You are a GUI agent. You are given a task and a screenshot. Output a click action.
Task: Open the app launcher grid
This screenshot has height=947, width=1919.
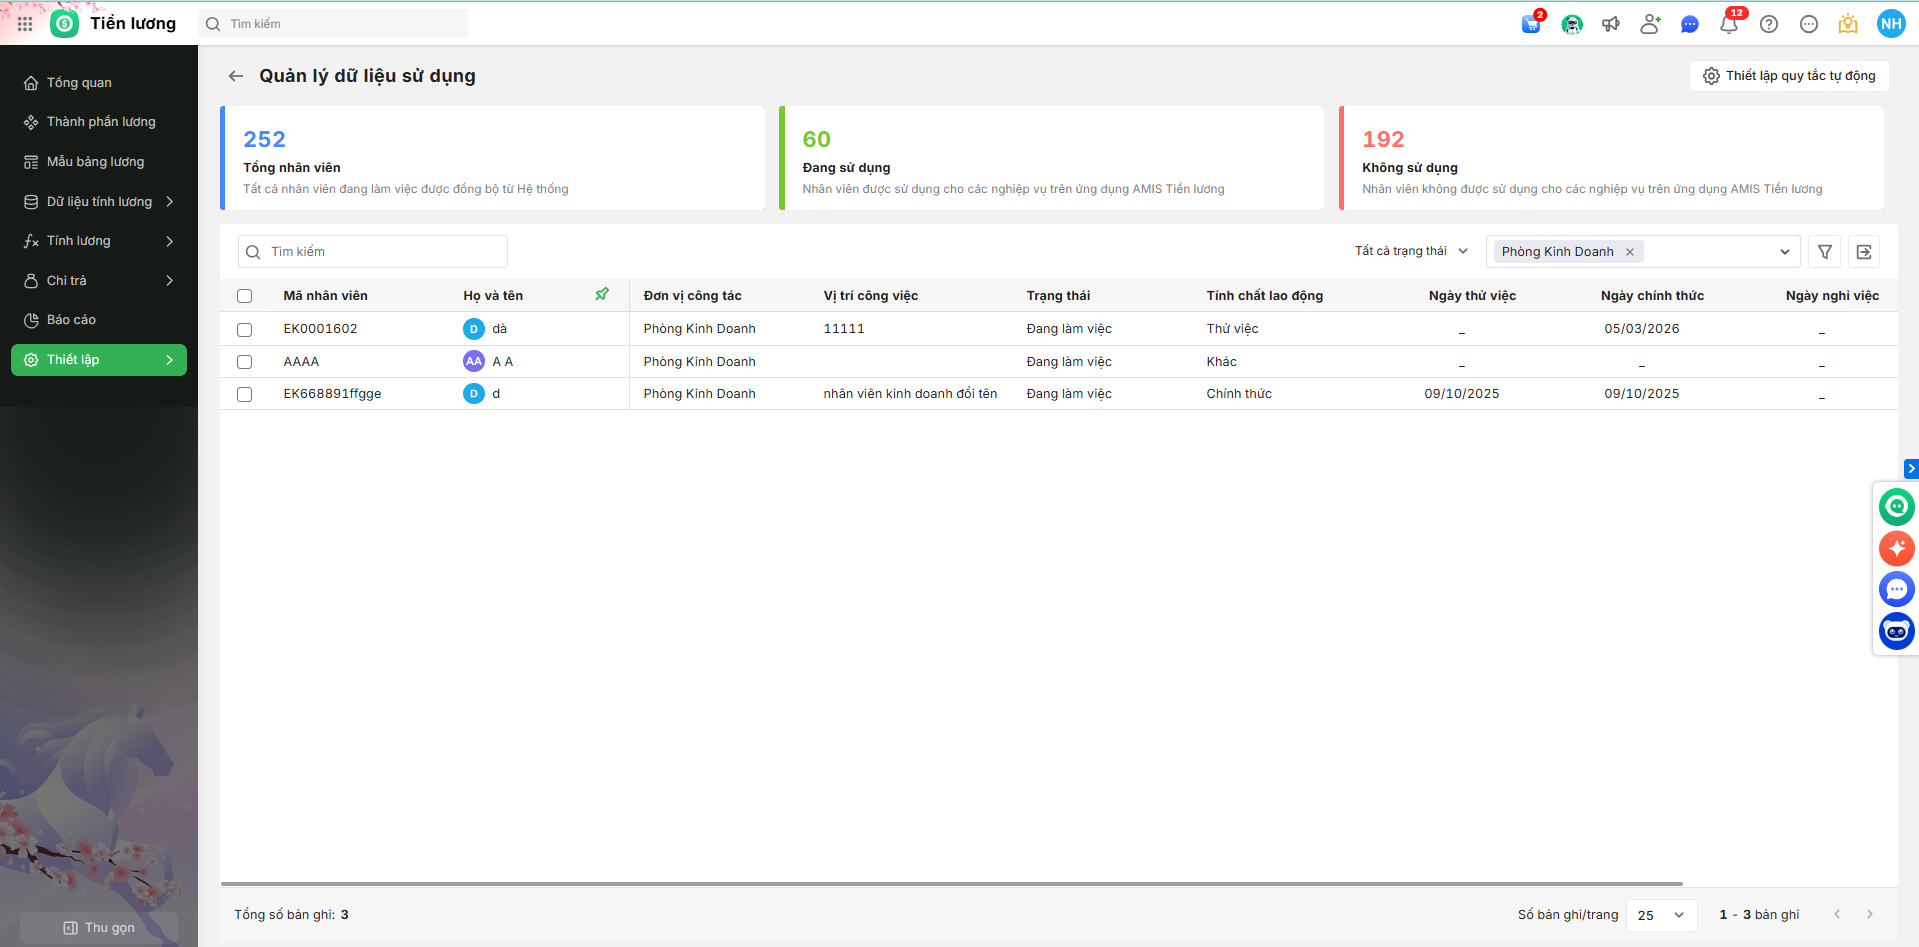(x=25, y=24)
